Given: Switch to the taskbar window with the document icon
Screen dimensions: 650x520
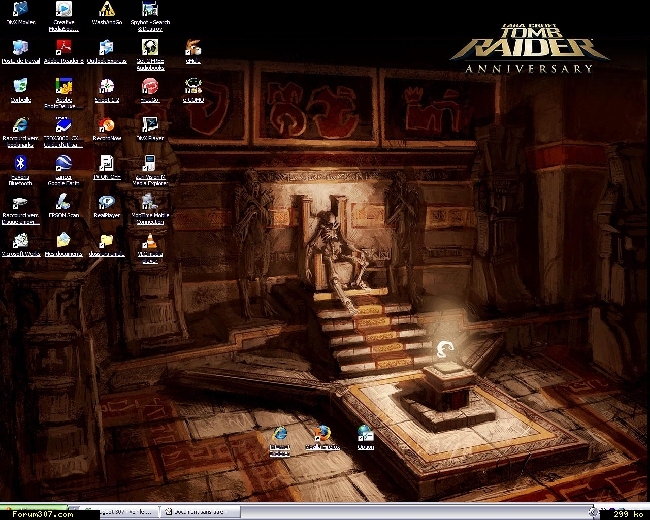Looking at the screenshot, I should tap(201, 512).
